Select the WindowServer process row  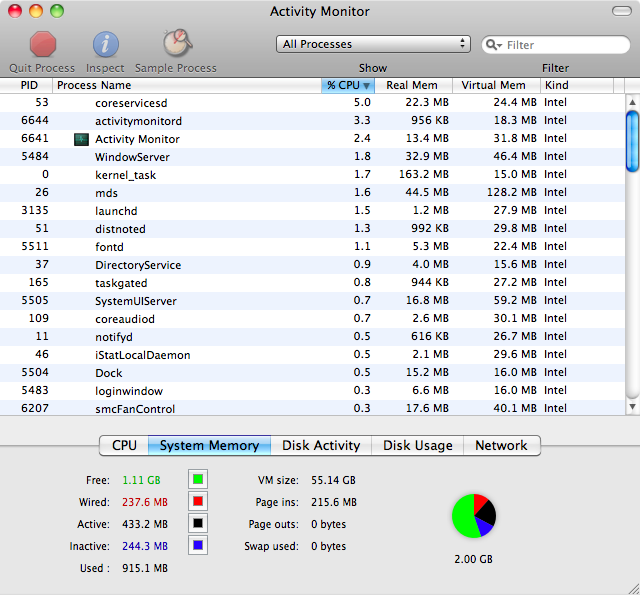312,157
